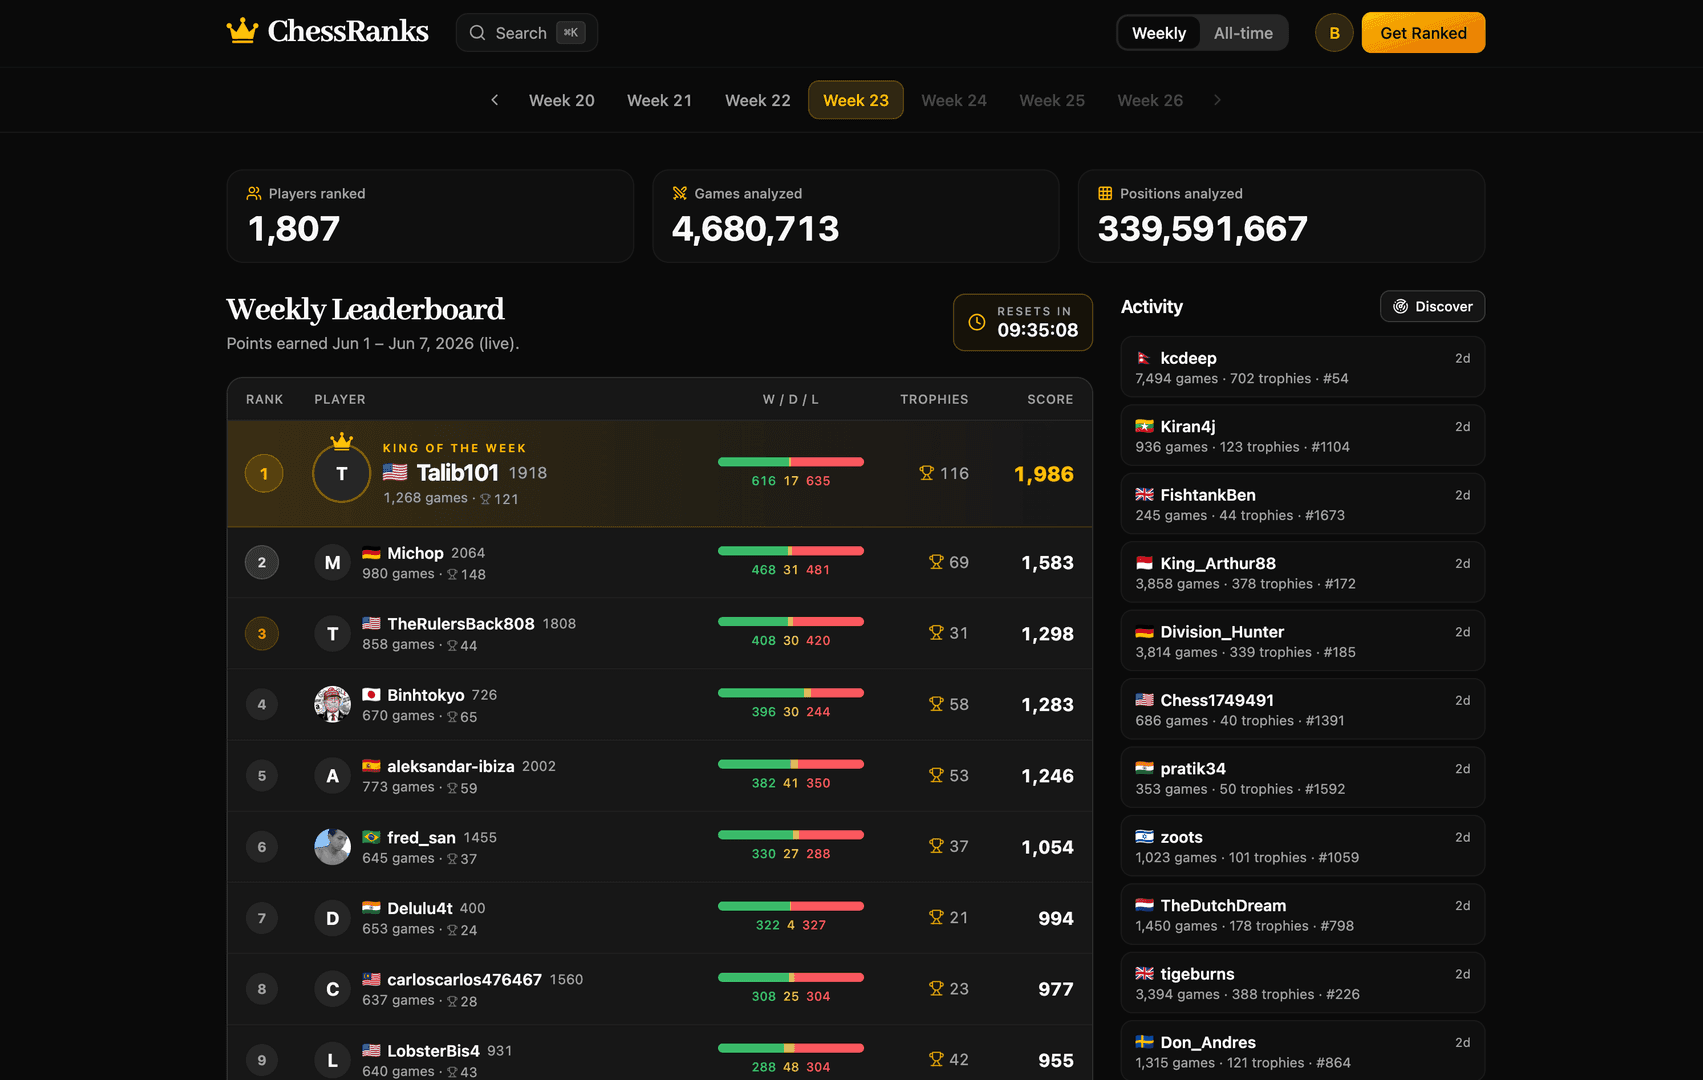Open the B profile avatar
Viewport: 1703px width, 1080px height.
(1334, 33)
